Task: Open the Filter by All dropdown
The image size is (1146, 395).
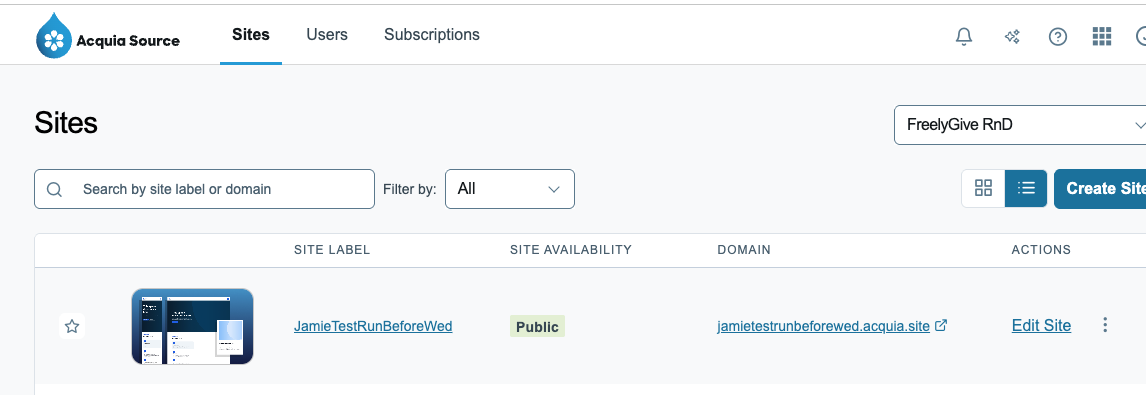Action: (509, 189)
